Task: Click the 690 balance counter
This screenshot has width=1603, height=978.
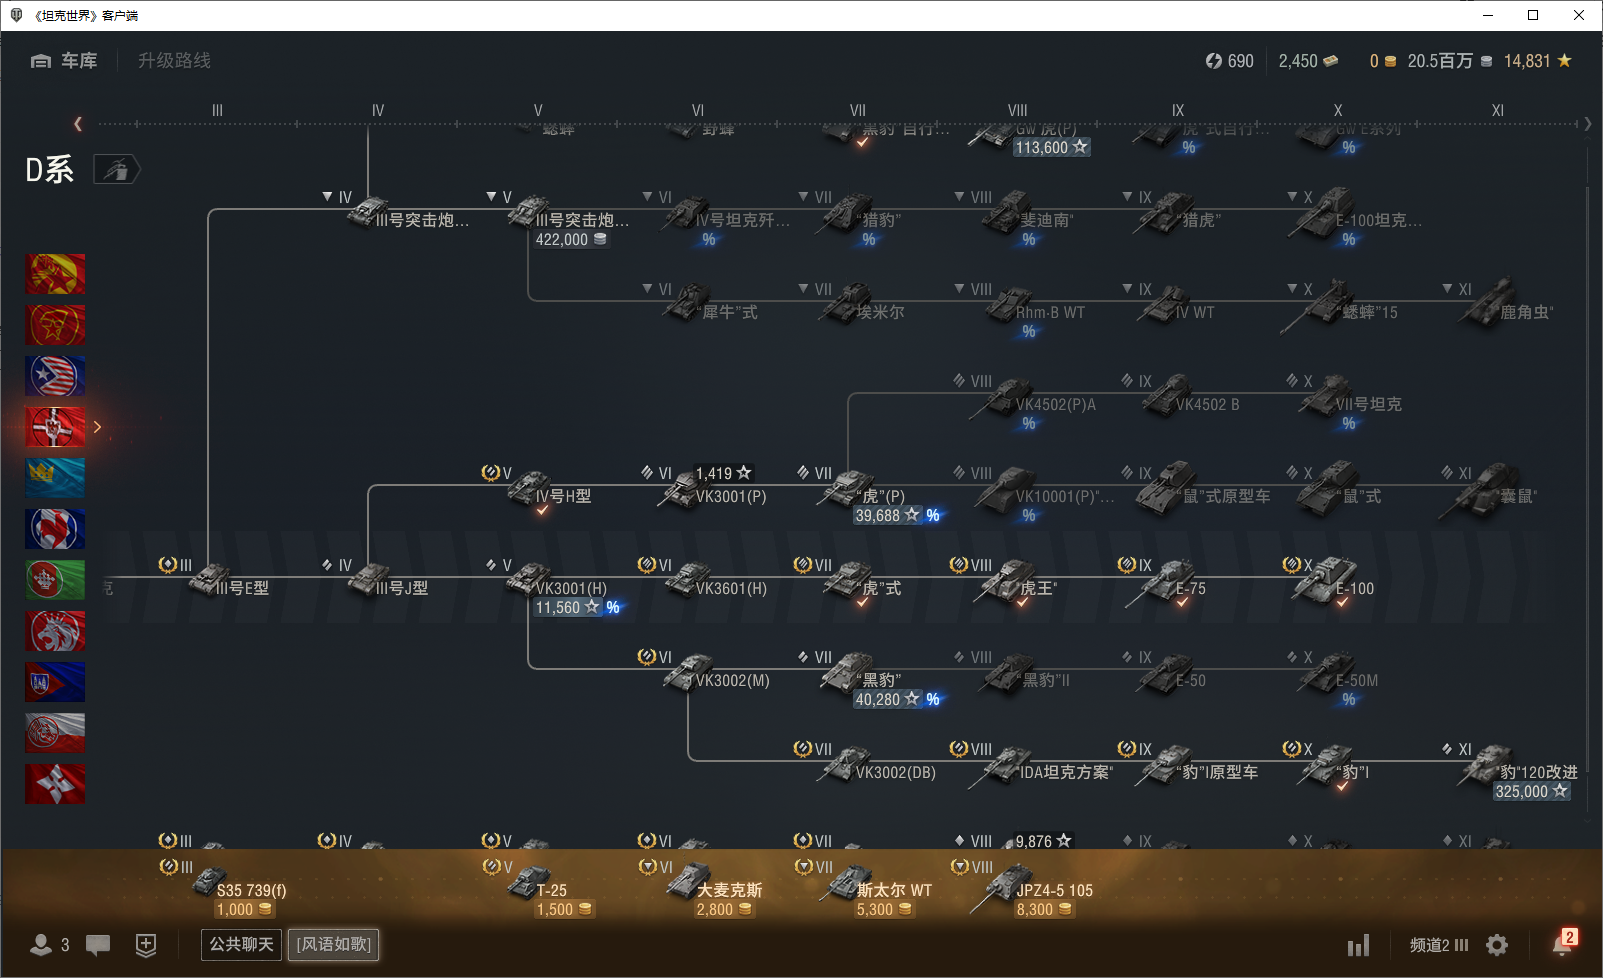Action: click(1229, 61)
